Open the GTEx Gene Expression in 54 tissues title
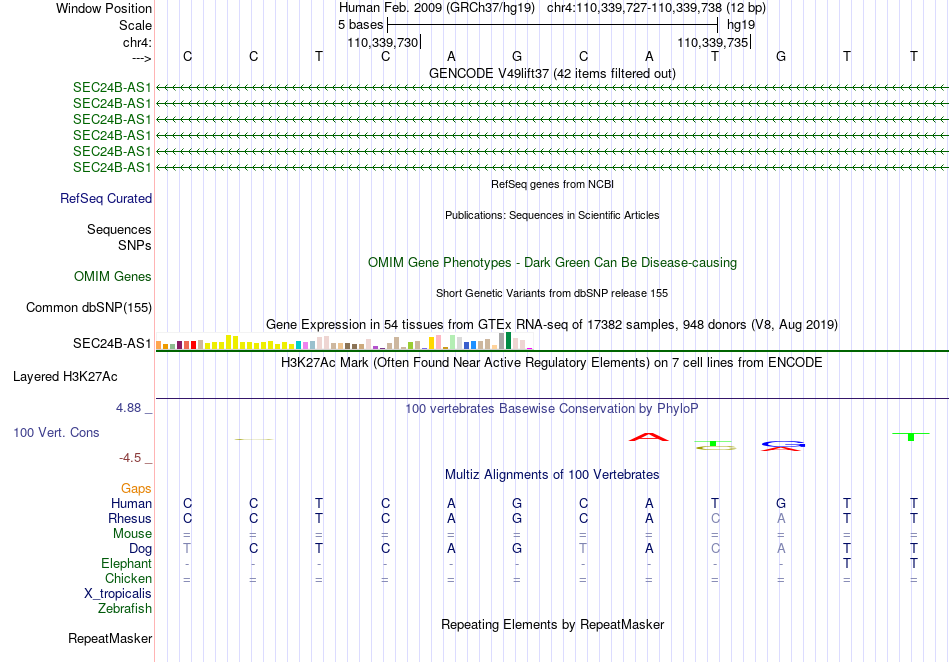 (552, 325)
